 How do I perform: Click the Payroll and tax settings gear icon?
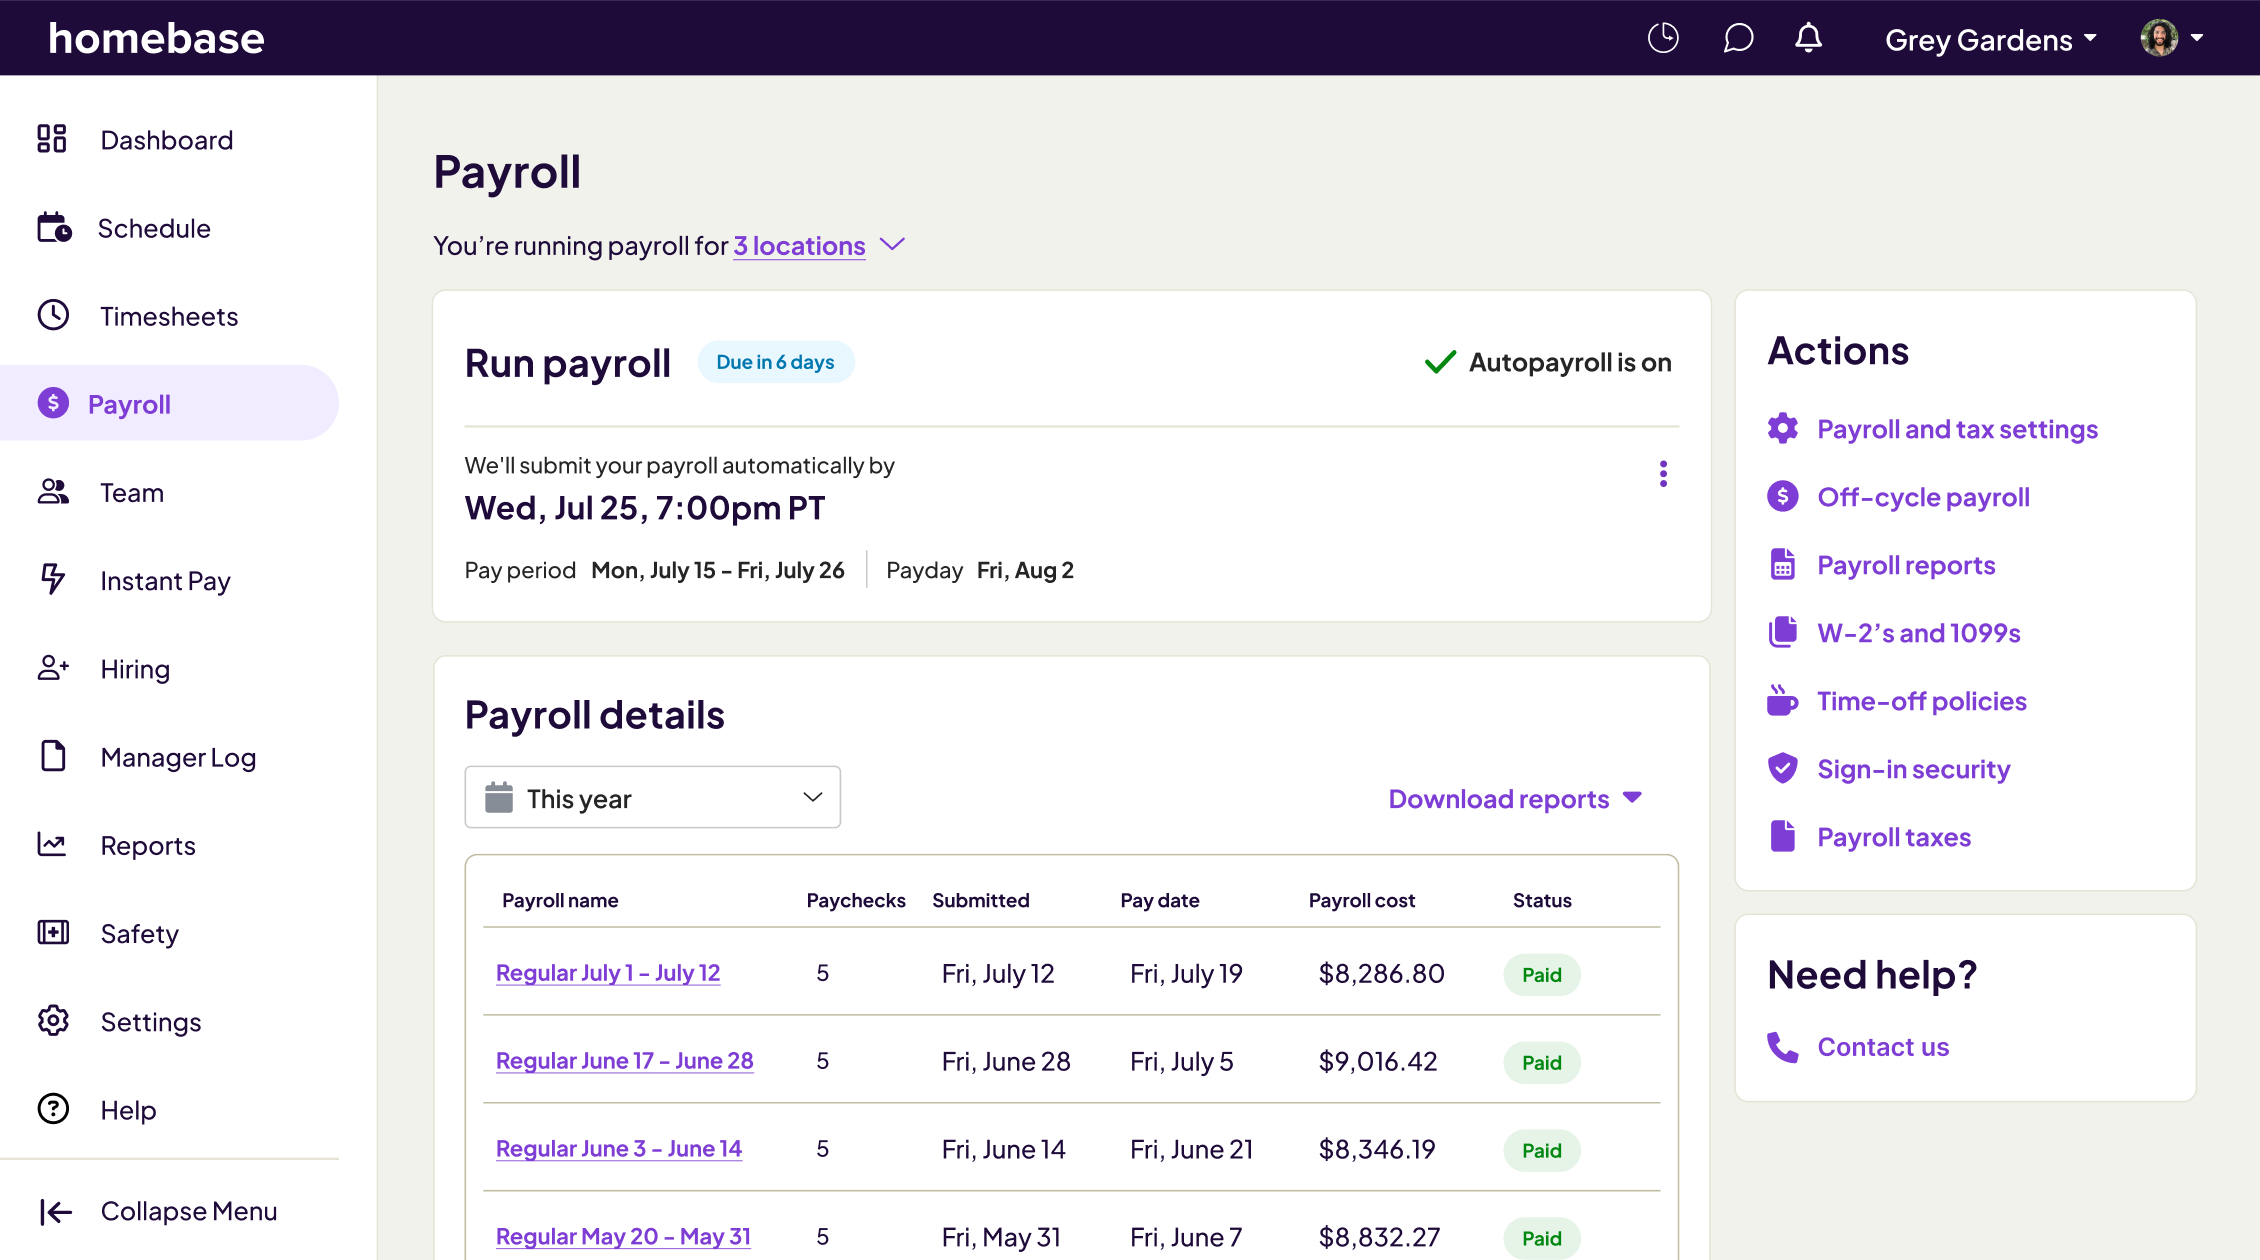[1782, 428]
